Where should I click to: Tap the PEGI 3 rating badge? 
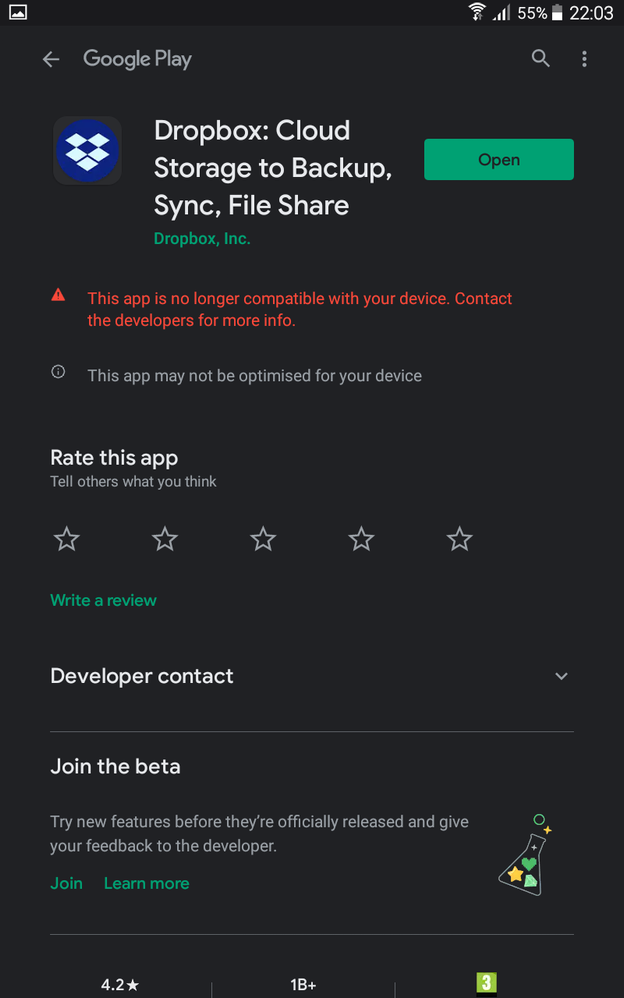pyautogui.click(x=486, y=982)
